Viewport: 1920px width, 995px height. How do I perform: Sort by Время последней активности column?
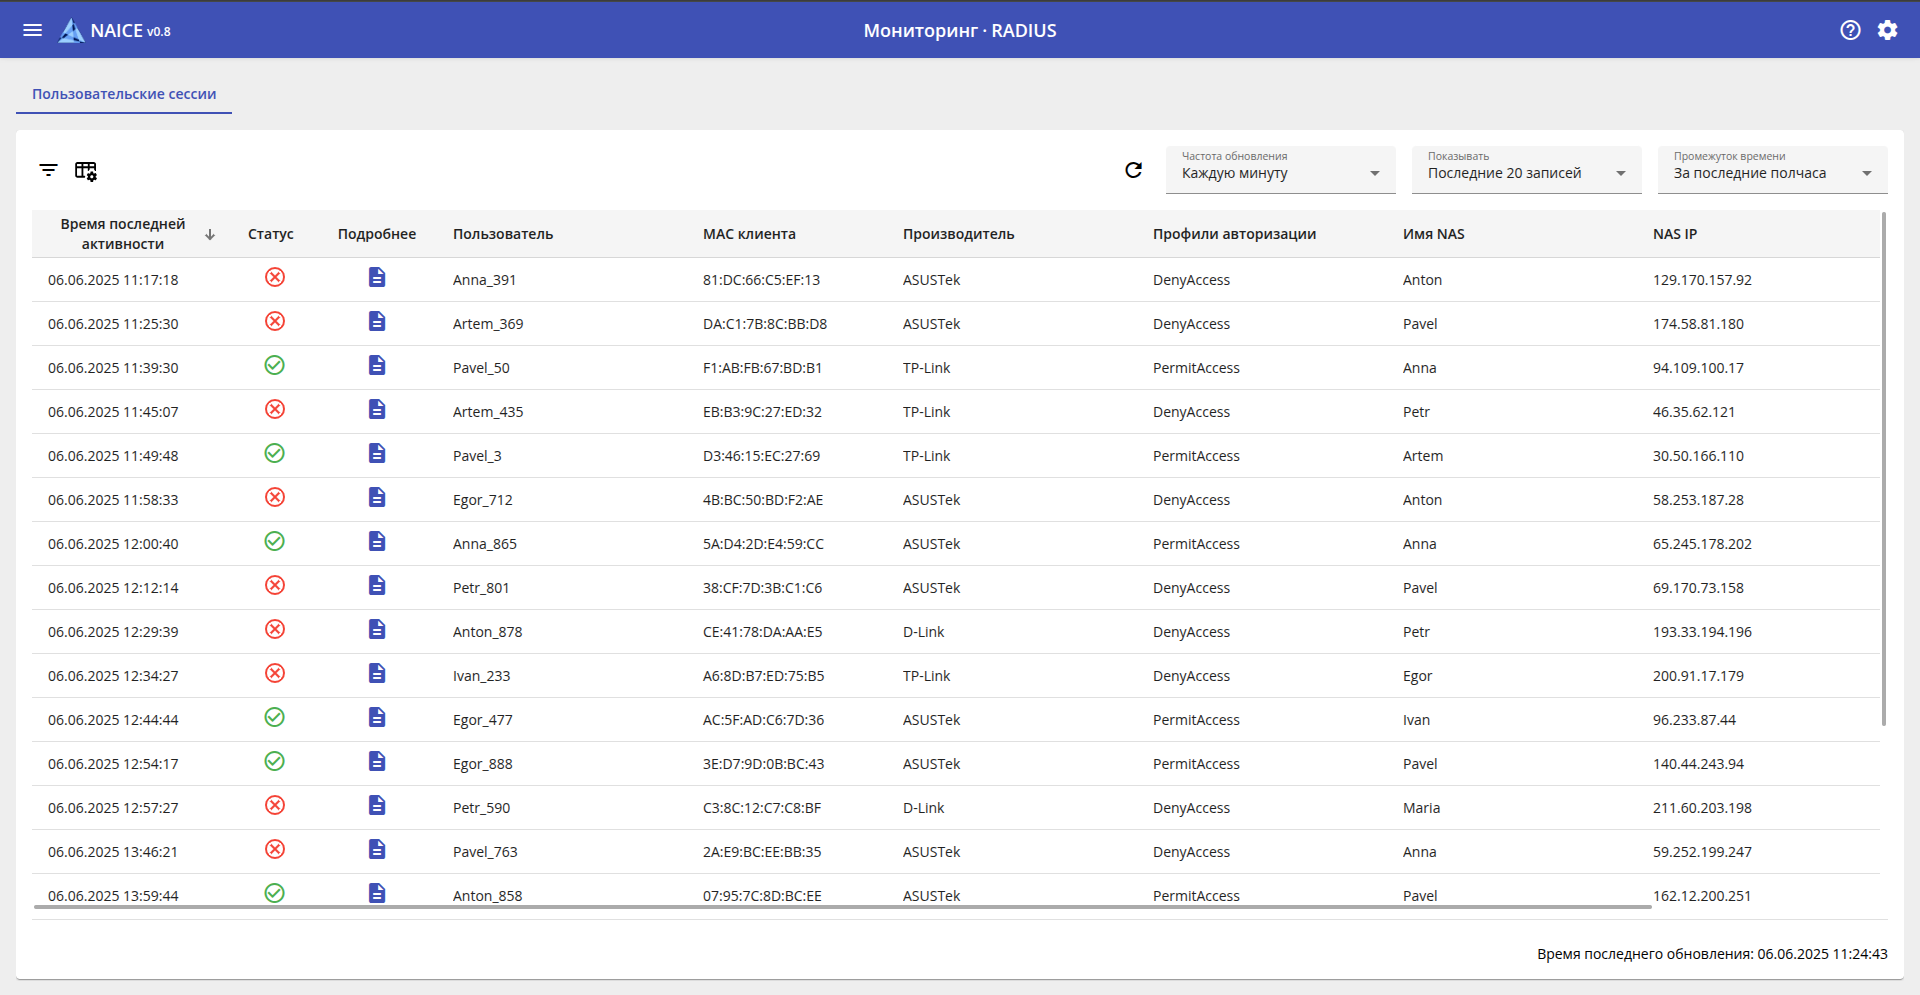pyautogui.click(x=123, y=234)
